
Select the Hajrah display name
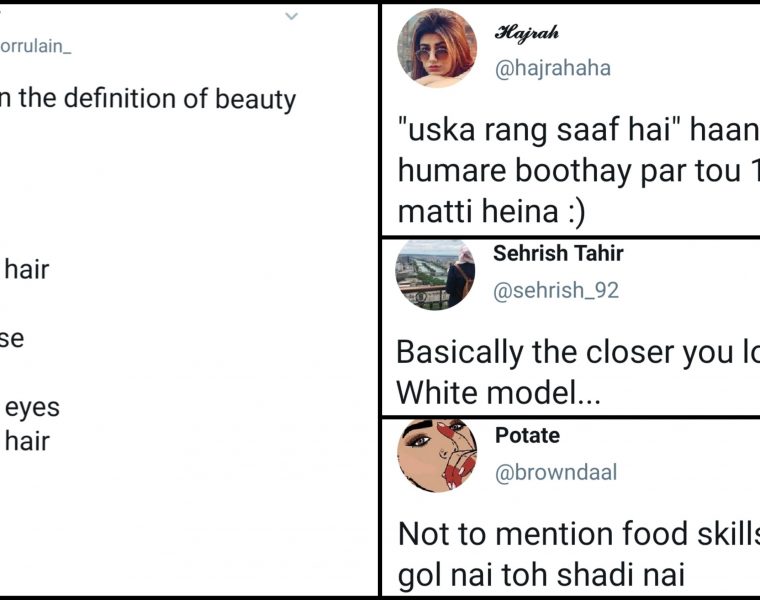point(526,33)
